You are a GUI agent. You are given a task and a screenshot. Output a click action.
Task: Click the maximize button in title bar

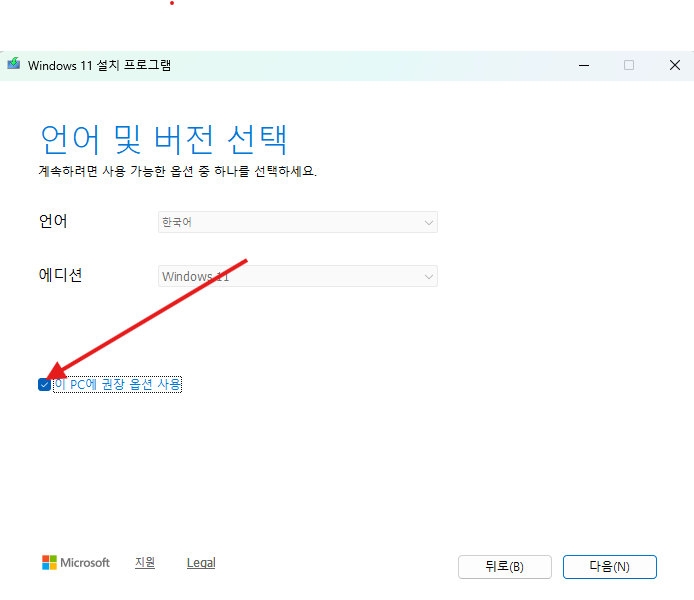628,65
